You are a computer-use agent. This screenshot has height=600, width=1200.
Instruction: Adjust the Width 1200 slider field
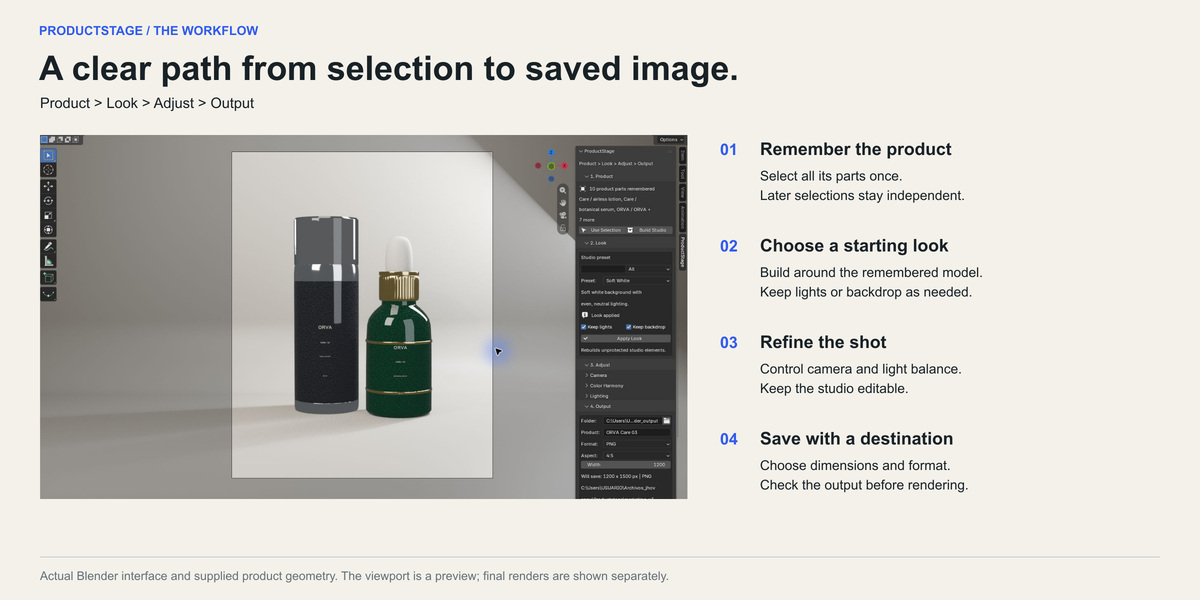pos(626,465)
